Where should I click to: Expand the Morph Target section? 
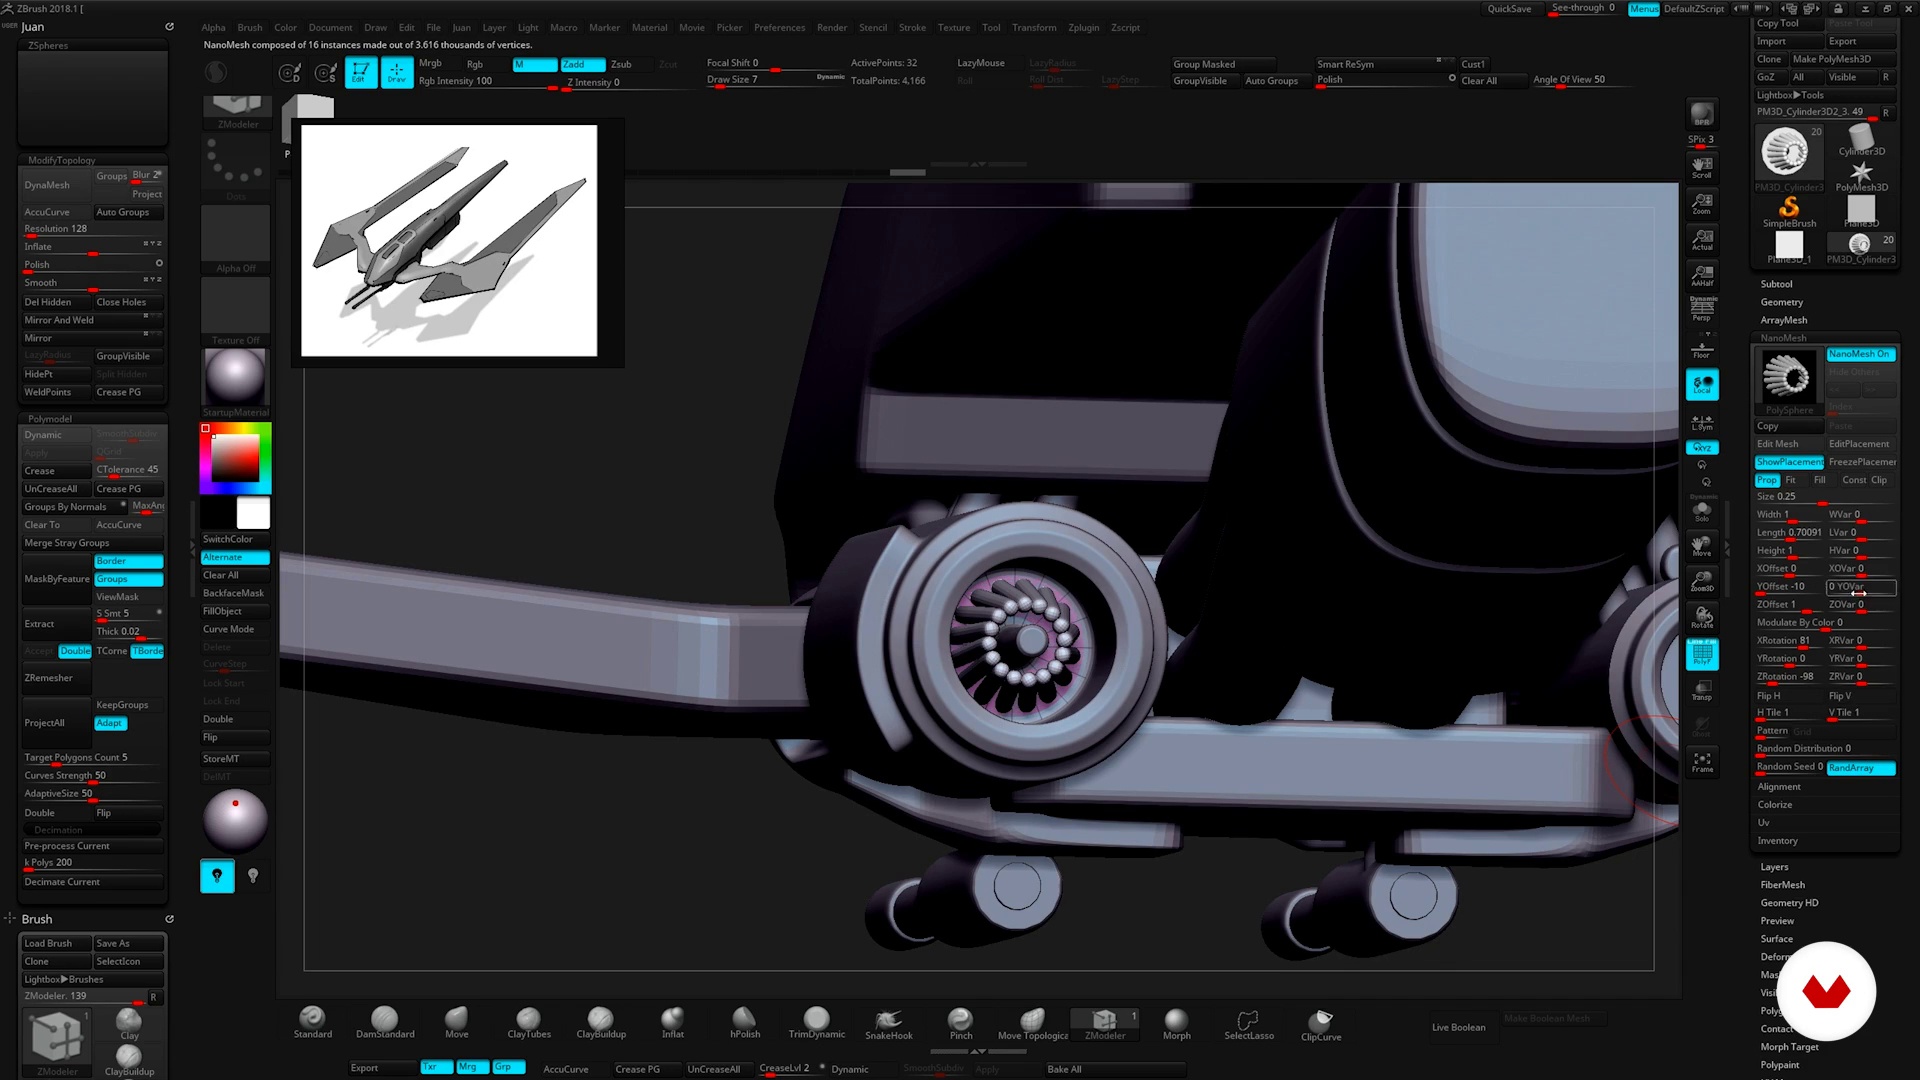pos(1790,1047)
